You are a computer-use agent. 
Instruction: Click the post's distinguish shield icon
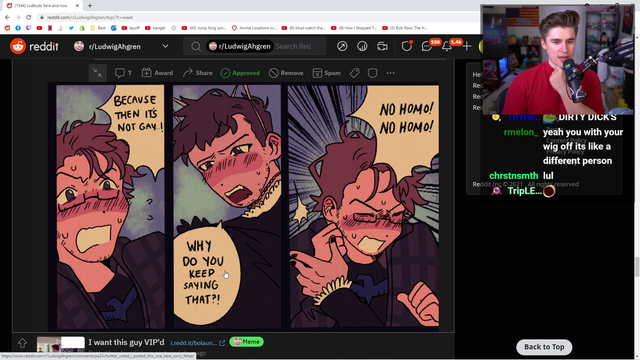point(372,73)
